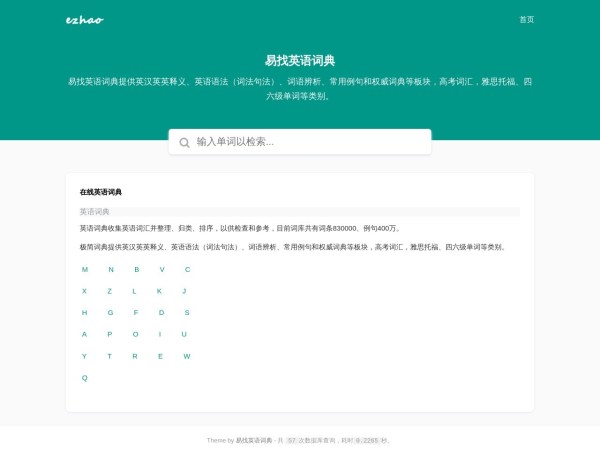Image resolution: width=600 pixels, height=450 pixels.
Task: Browse words starting with O
Action: 135,334
